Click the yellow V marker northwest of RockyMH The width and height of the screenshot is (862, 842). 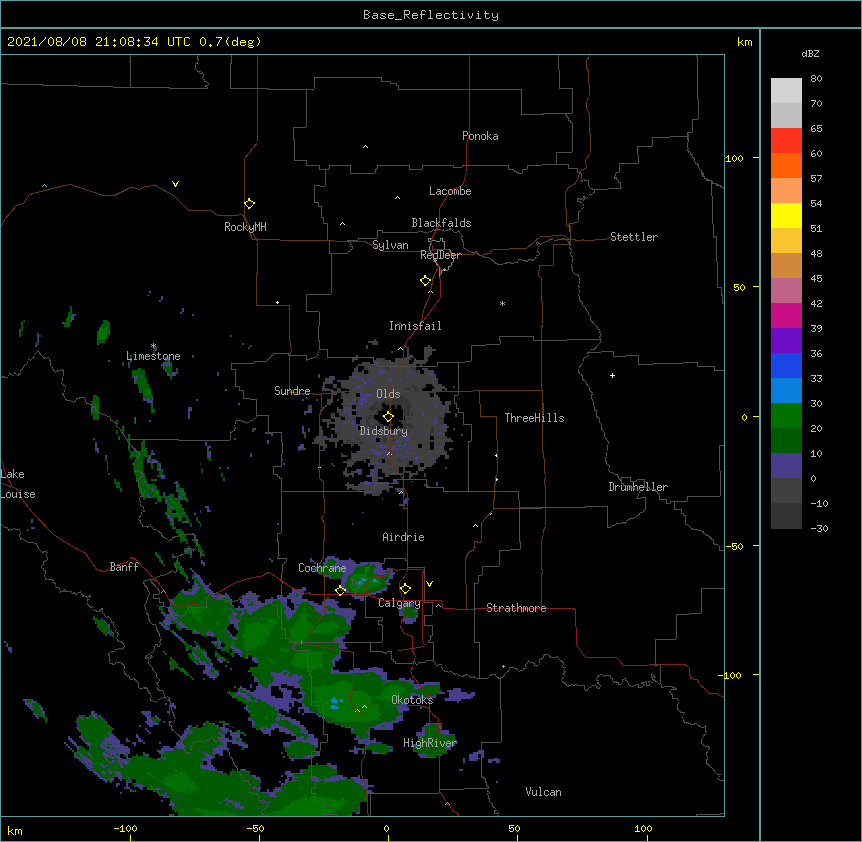[175, 184]
